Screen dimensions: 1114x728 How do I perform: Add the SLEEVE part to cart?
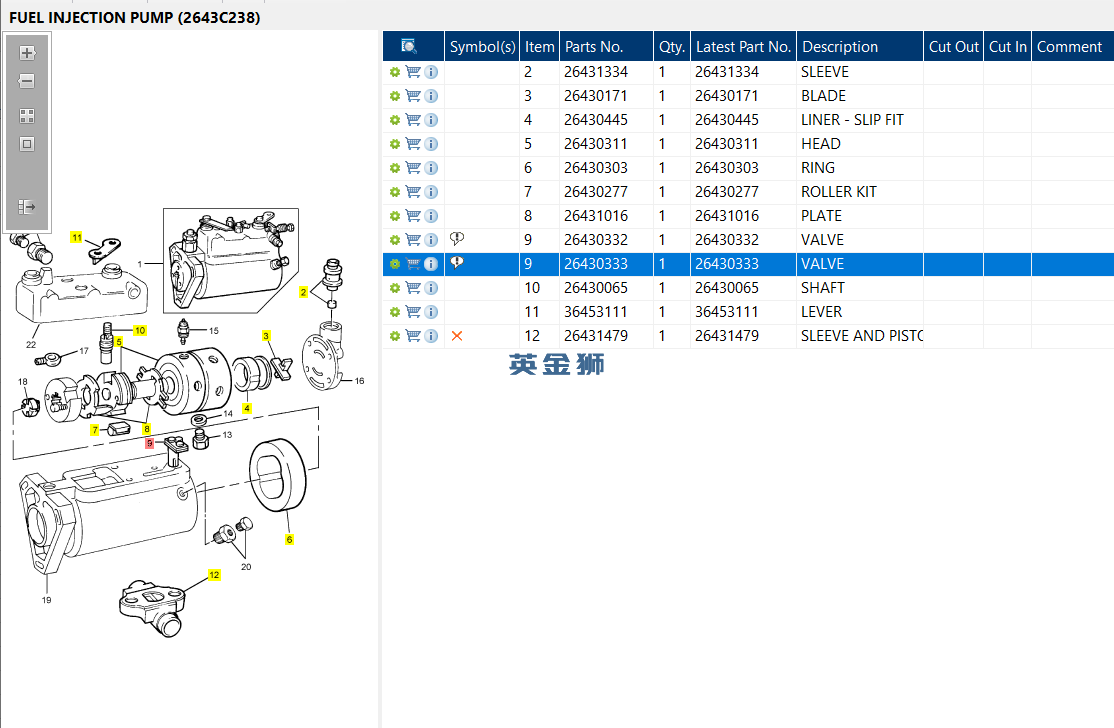412,72
